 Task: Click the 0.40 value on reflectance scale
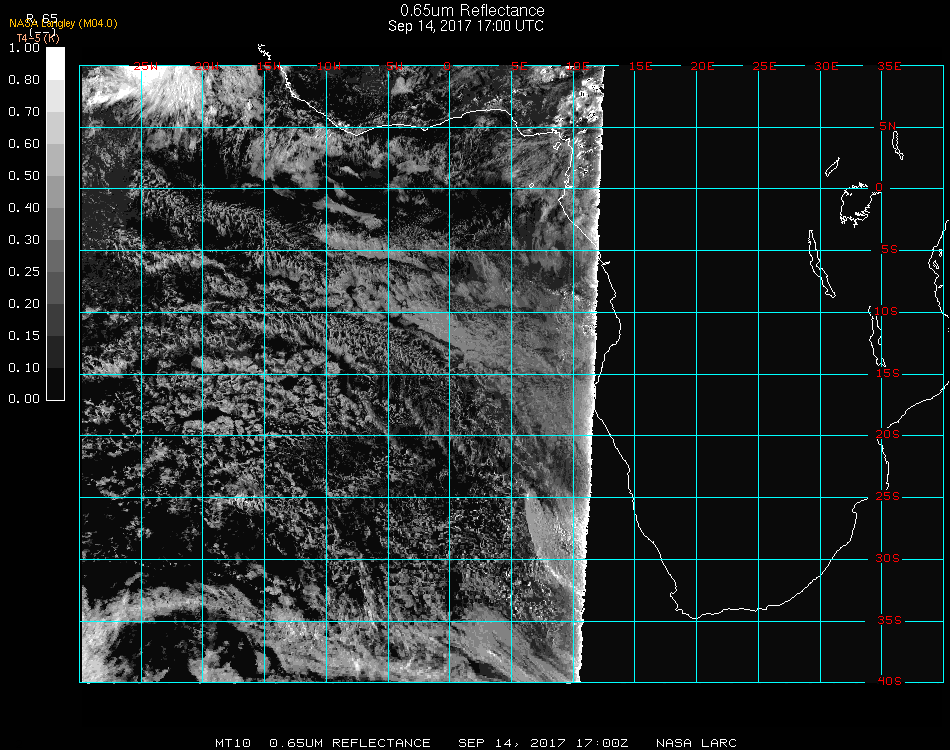(x=24, y=208)
